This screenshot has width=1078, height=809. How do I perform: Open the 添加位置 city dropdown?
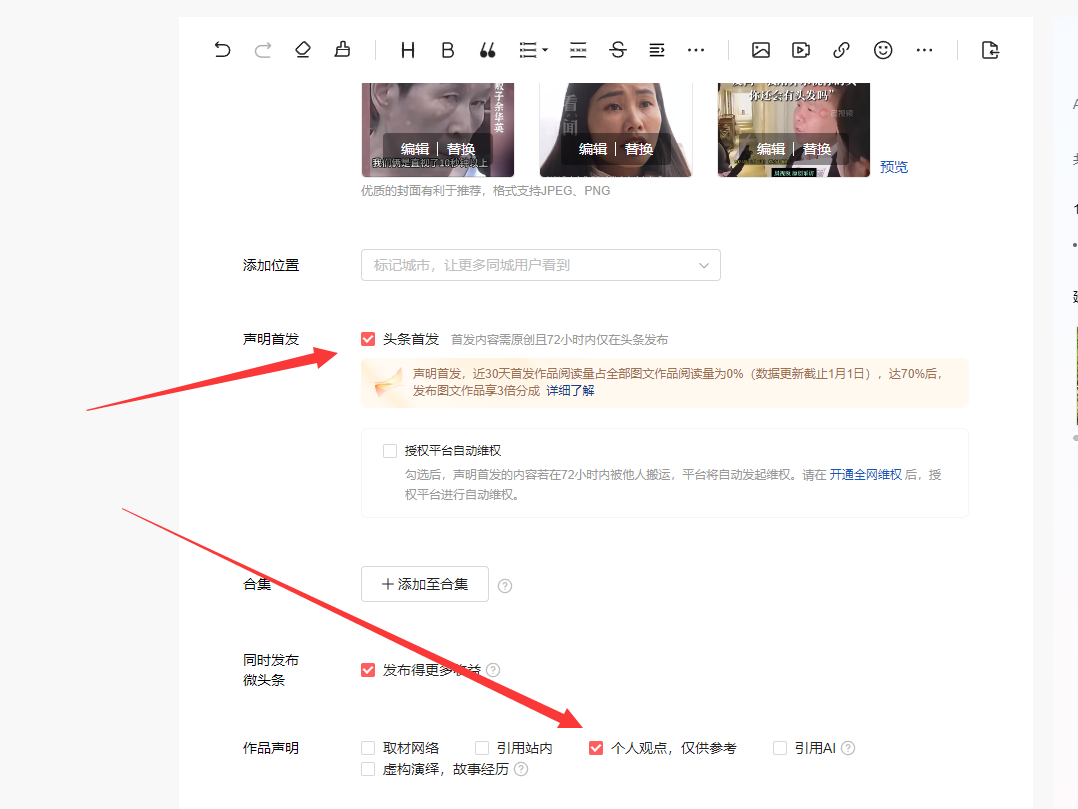(540, 265)
